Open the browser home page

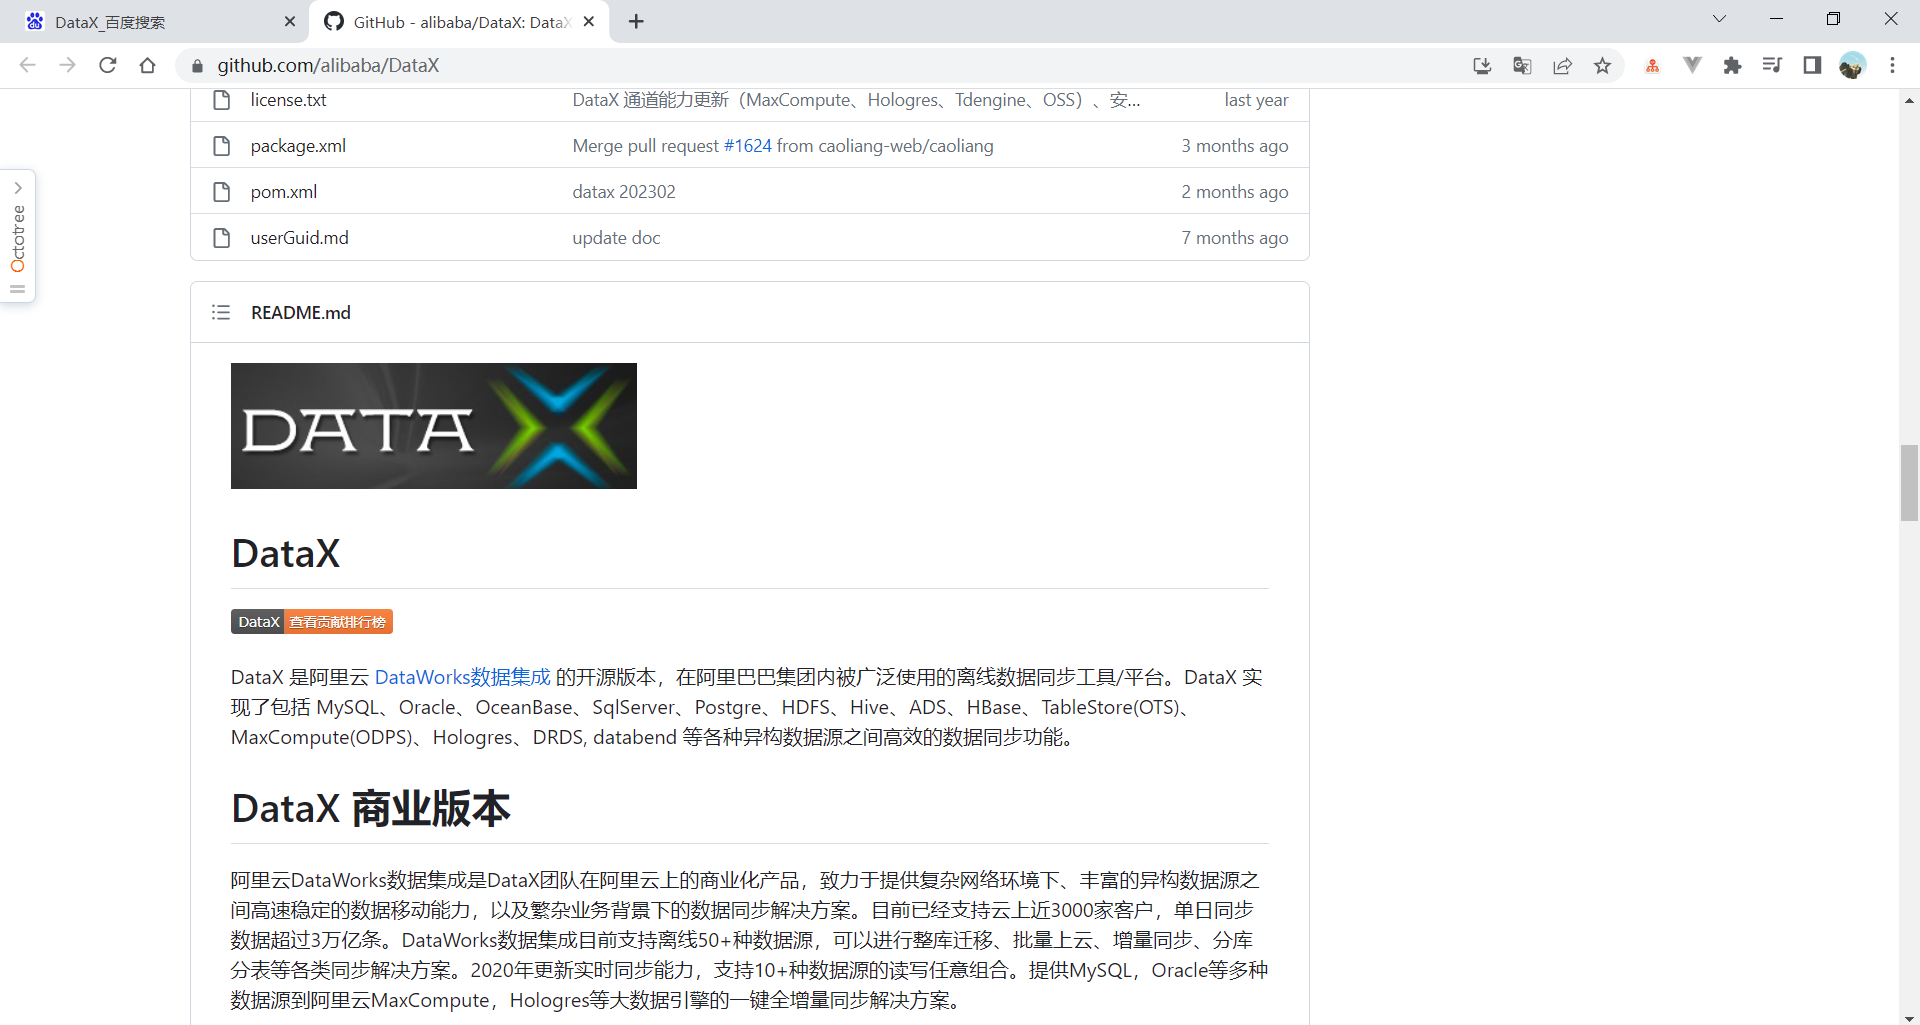[x=148, y=65]
